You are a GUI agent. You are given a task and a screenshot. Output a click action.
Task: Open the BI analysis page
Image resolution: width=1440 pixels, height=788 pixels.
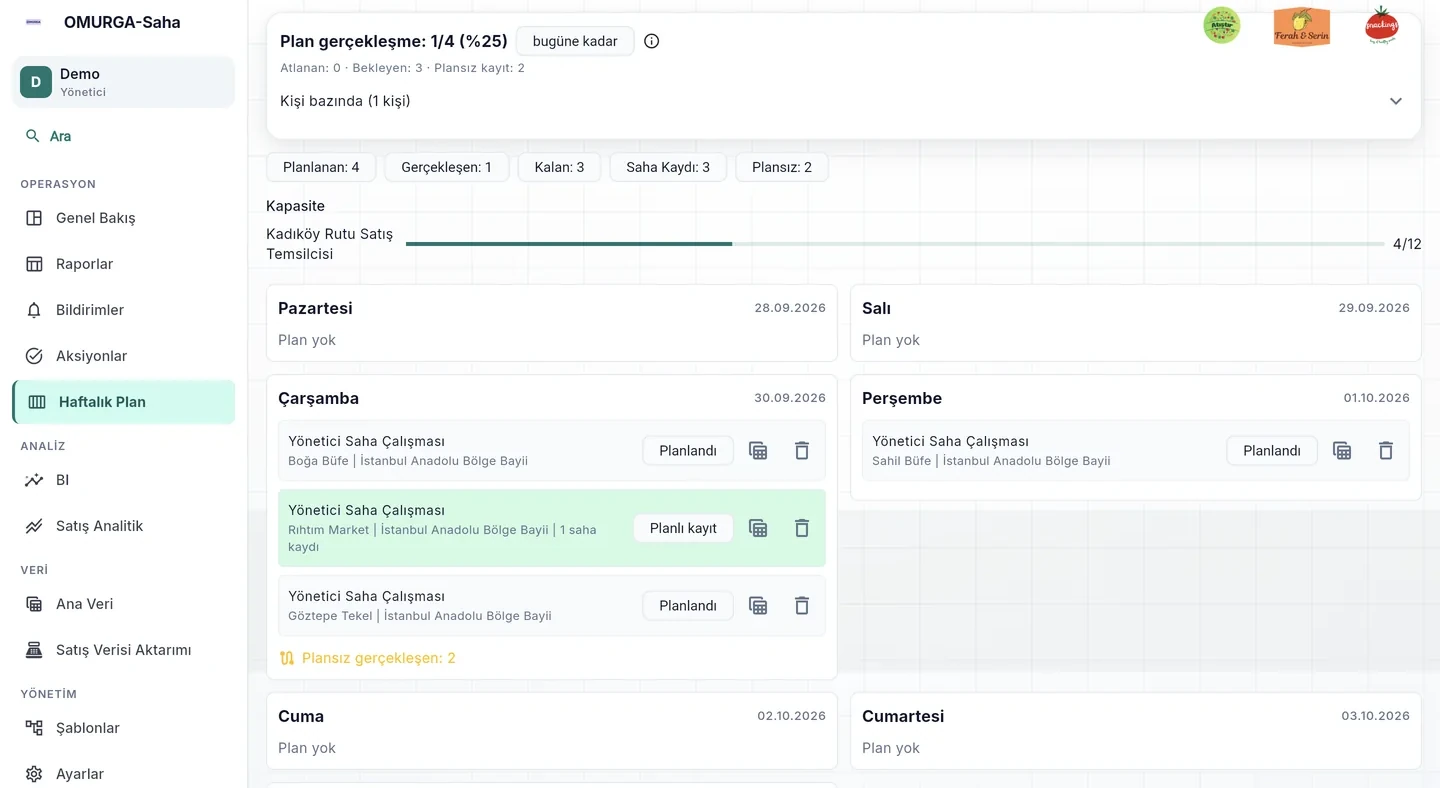[x=124, y=480]
